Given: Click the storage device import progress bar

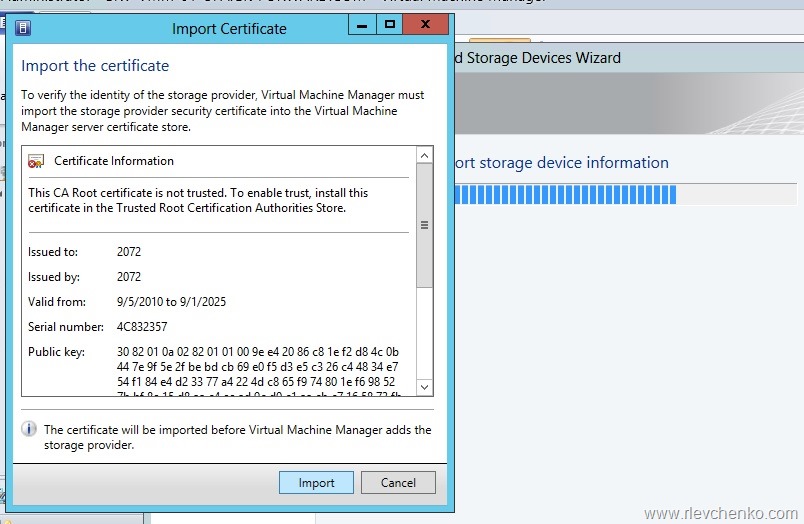Looking at the screenshot, I should click(x=565, y=195).
